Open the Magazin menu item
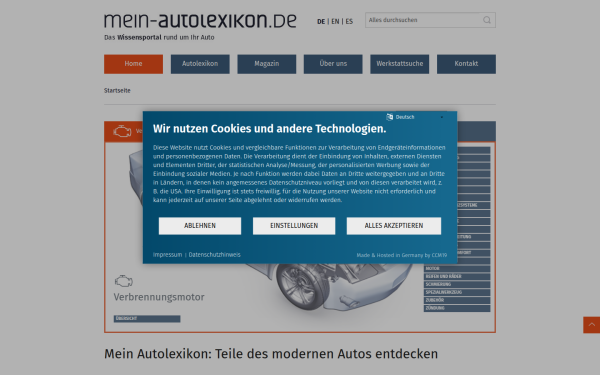Viewport: 600px width, 375px height. pyautogui.click(x=267, y=64)
